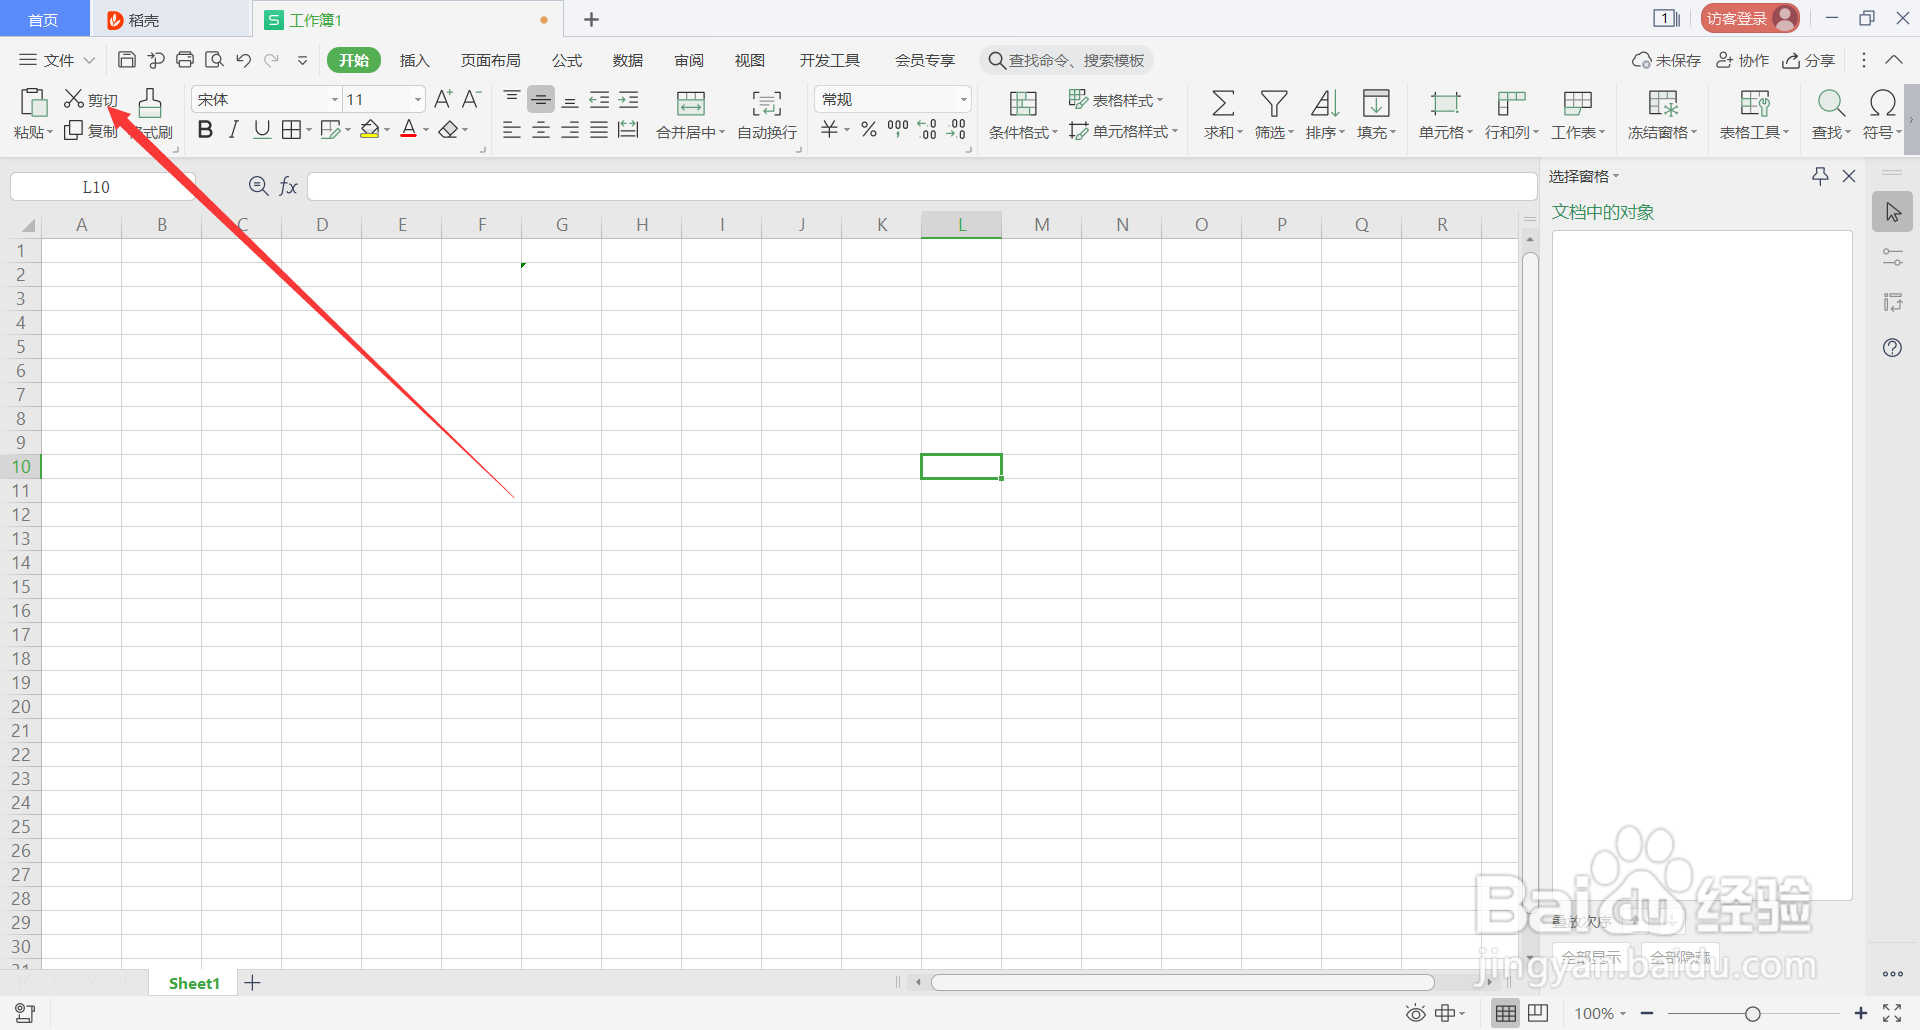Open the Print Preview icon
1920x1030 pixels.
(214, 60)
